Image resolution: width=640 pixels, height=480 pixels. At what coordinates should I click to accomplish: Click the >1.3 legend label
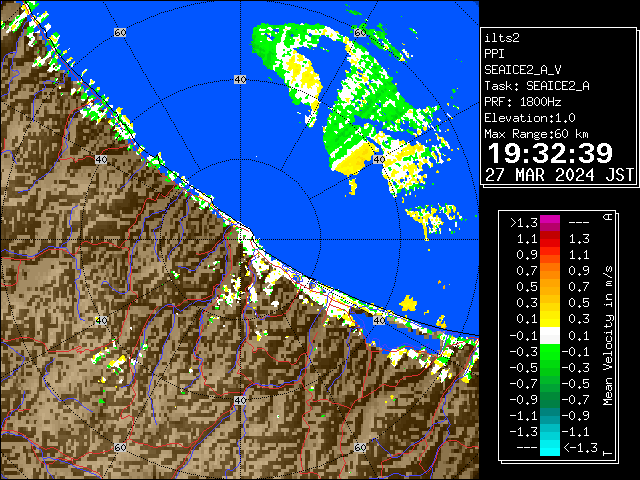(x=524, y=223)
